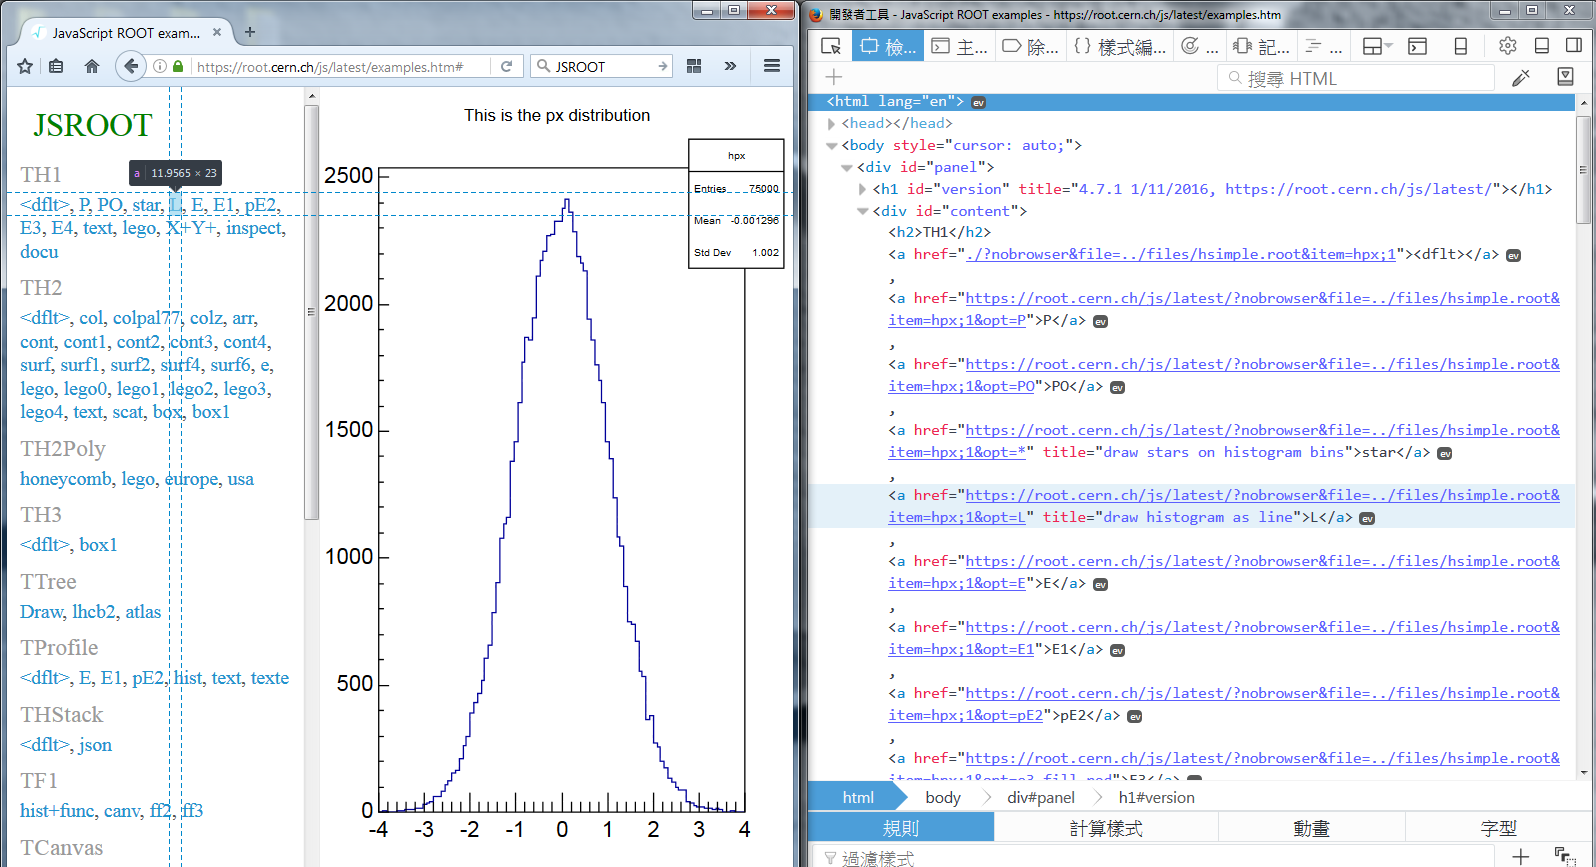Click the element picker icon in devtools
Image resolution: width=1596 pixels, height=867 pixels.
(830, 46)
